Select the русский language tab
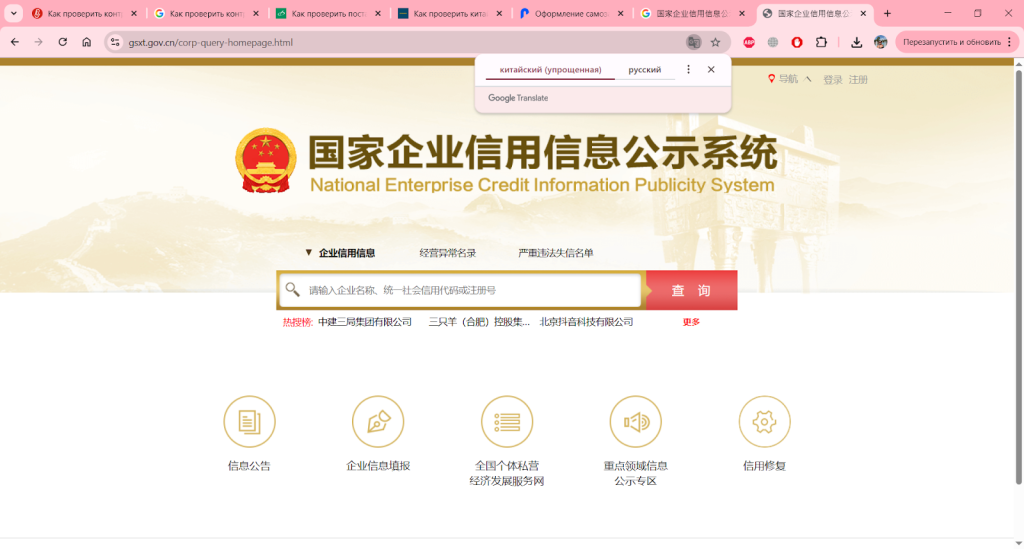The height and width of the screenshot is (549, 1024). click(x=645, y=70)
